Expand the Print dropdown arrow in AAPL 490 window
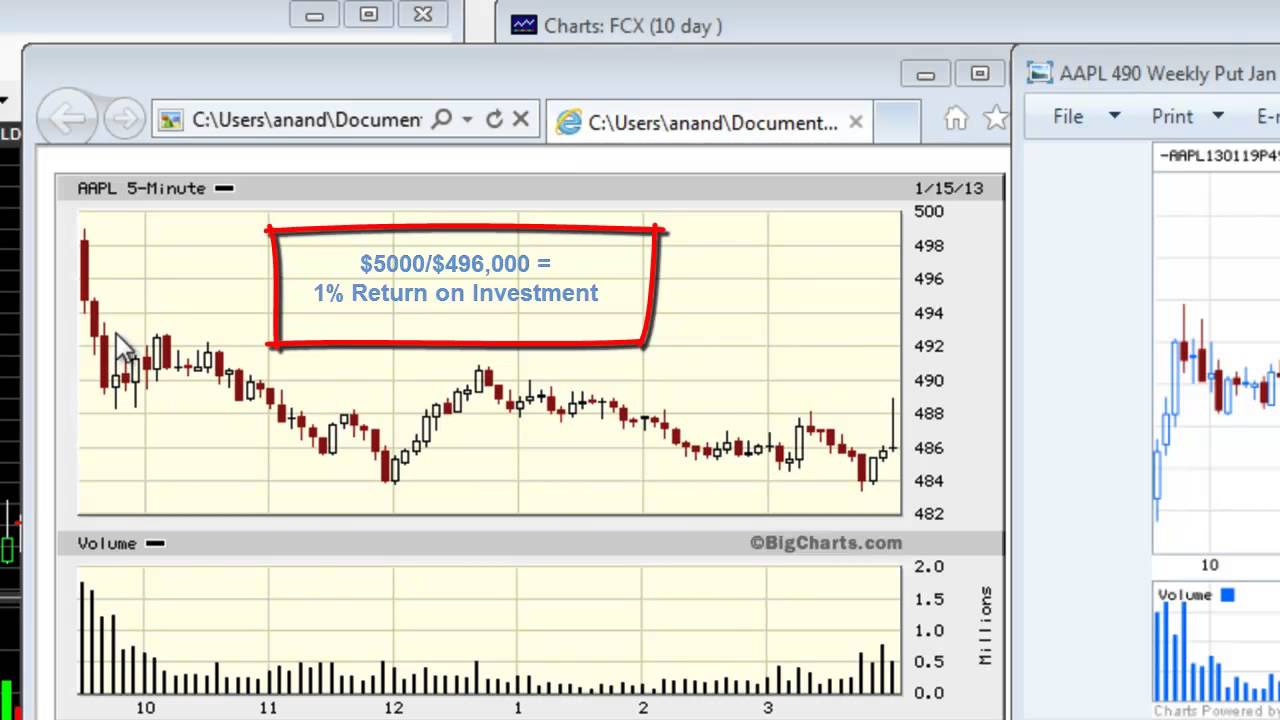Image resolution: width=1280 pixels, height=720 pixels. (1218, 117)
